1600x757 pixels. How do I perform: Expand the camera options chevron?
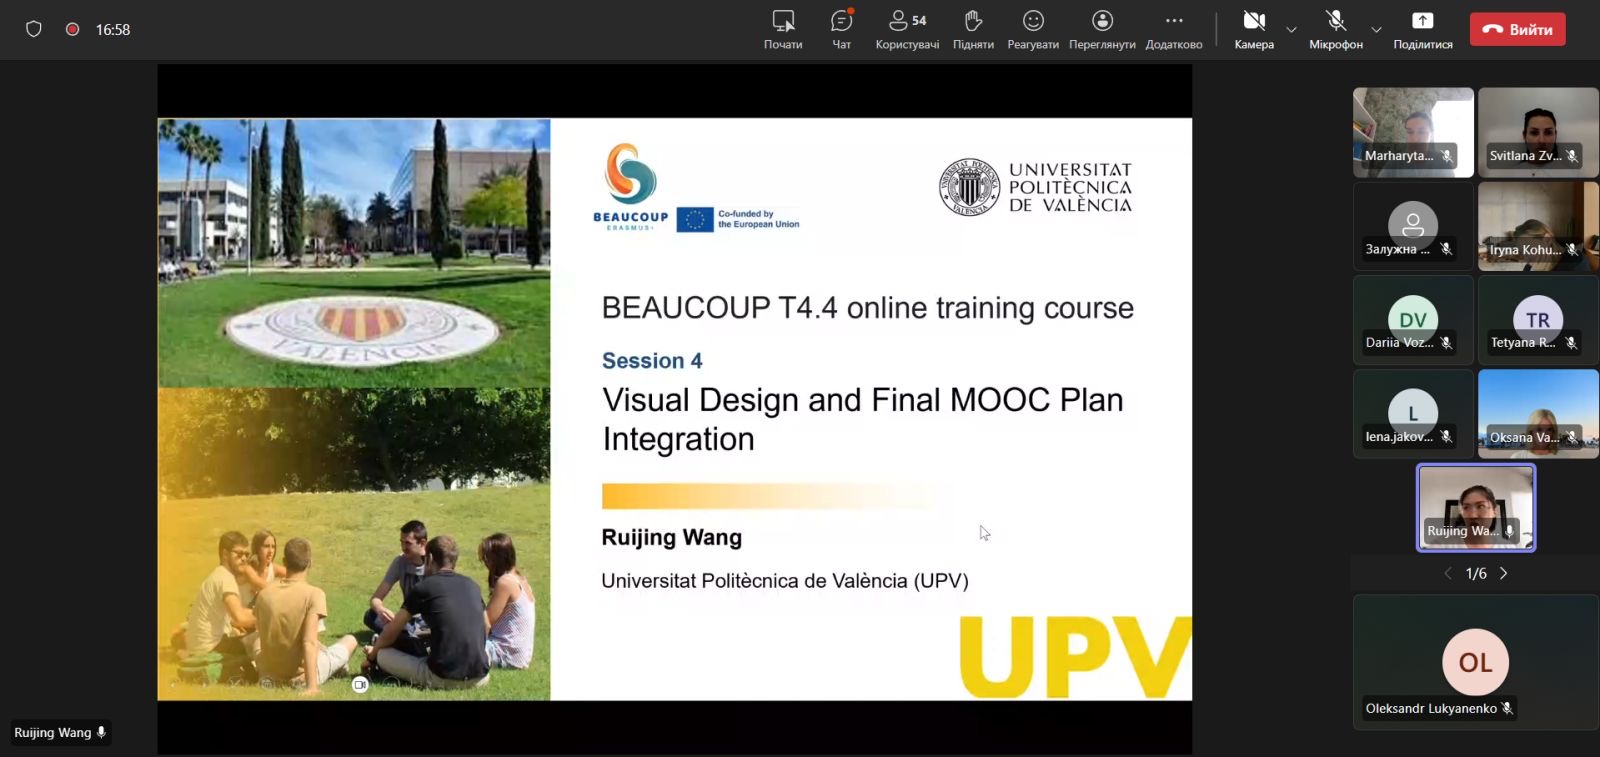tap(1291, 30)
